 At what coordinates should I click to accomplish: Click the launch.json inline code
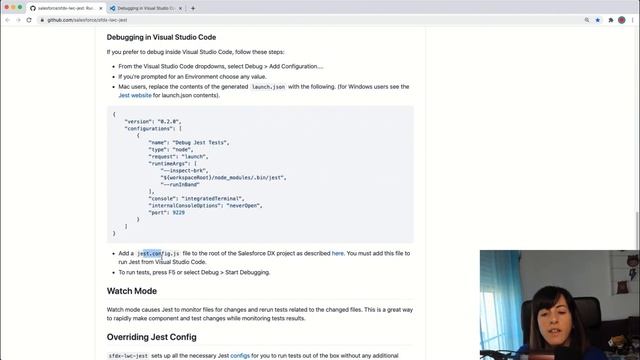coord(268,87)
